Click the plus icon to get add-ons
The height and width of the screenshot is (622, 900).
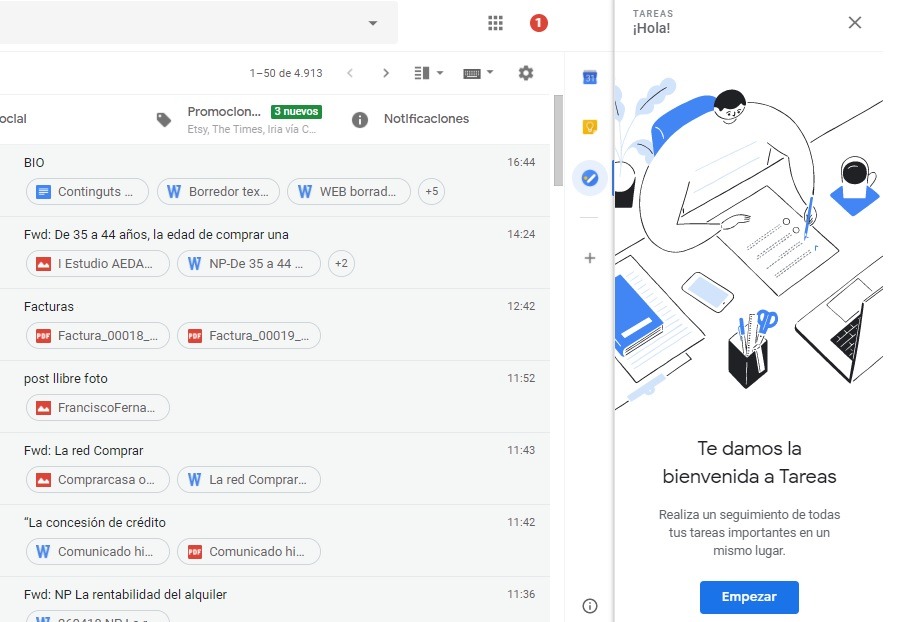590,258
